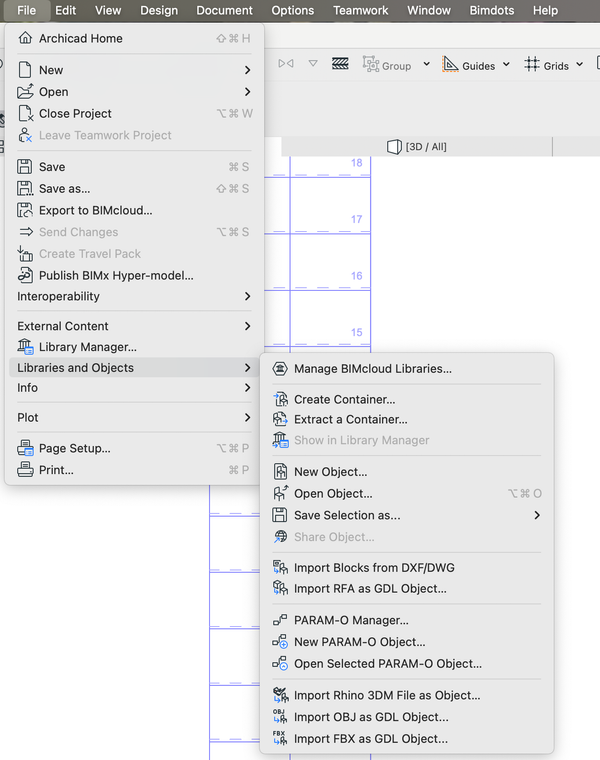Expand the Open submenu arrow
The height and width of the screenshot is (760, 600).
click(x=248, y=91)
